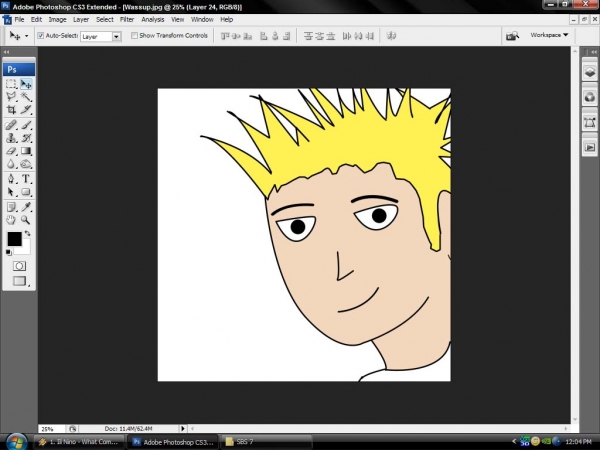This screenshot has width=600, height=450.
Task: Select the Eyedropper tool
Action: pyautogui.click(x=26, y=207)
